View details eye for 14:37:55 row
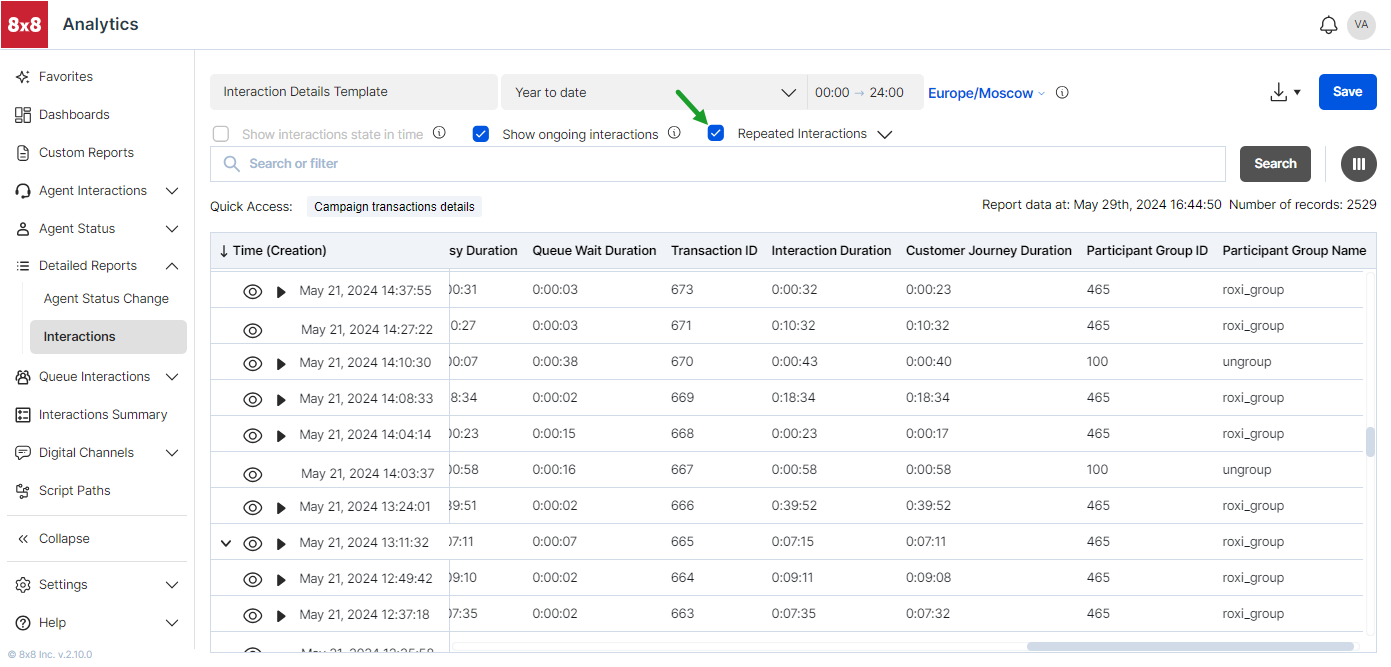This screenshot has width=1391, height=667. (x=253, y=292)
